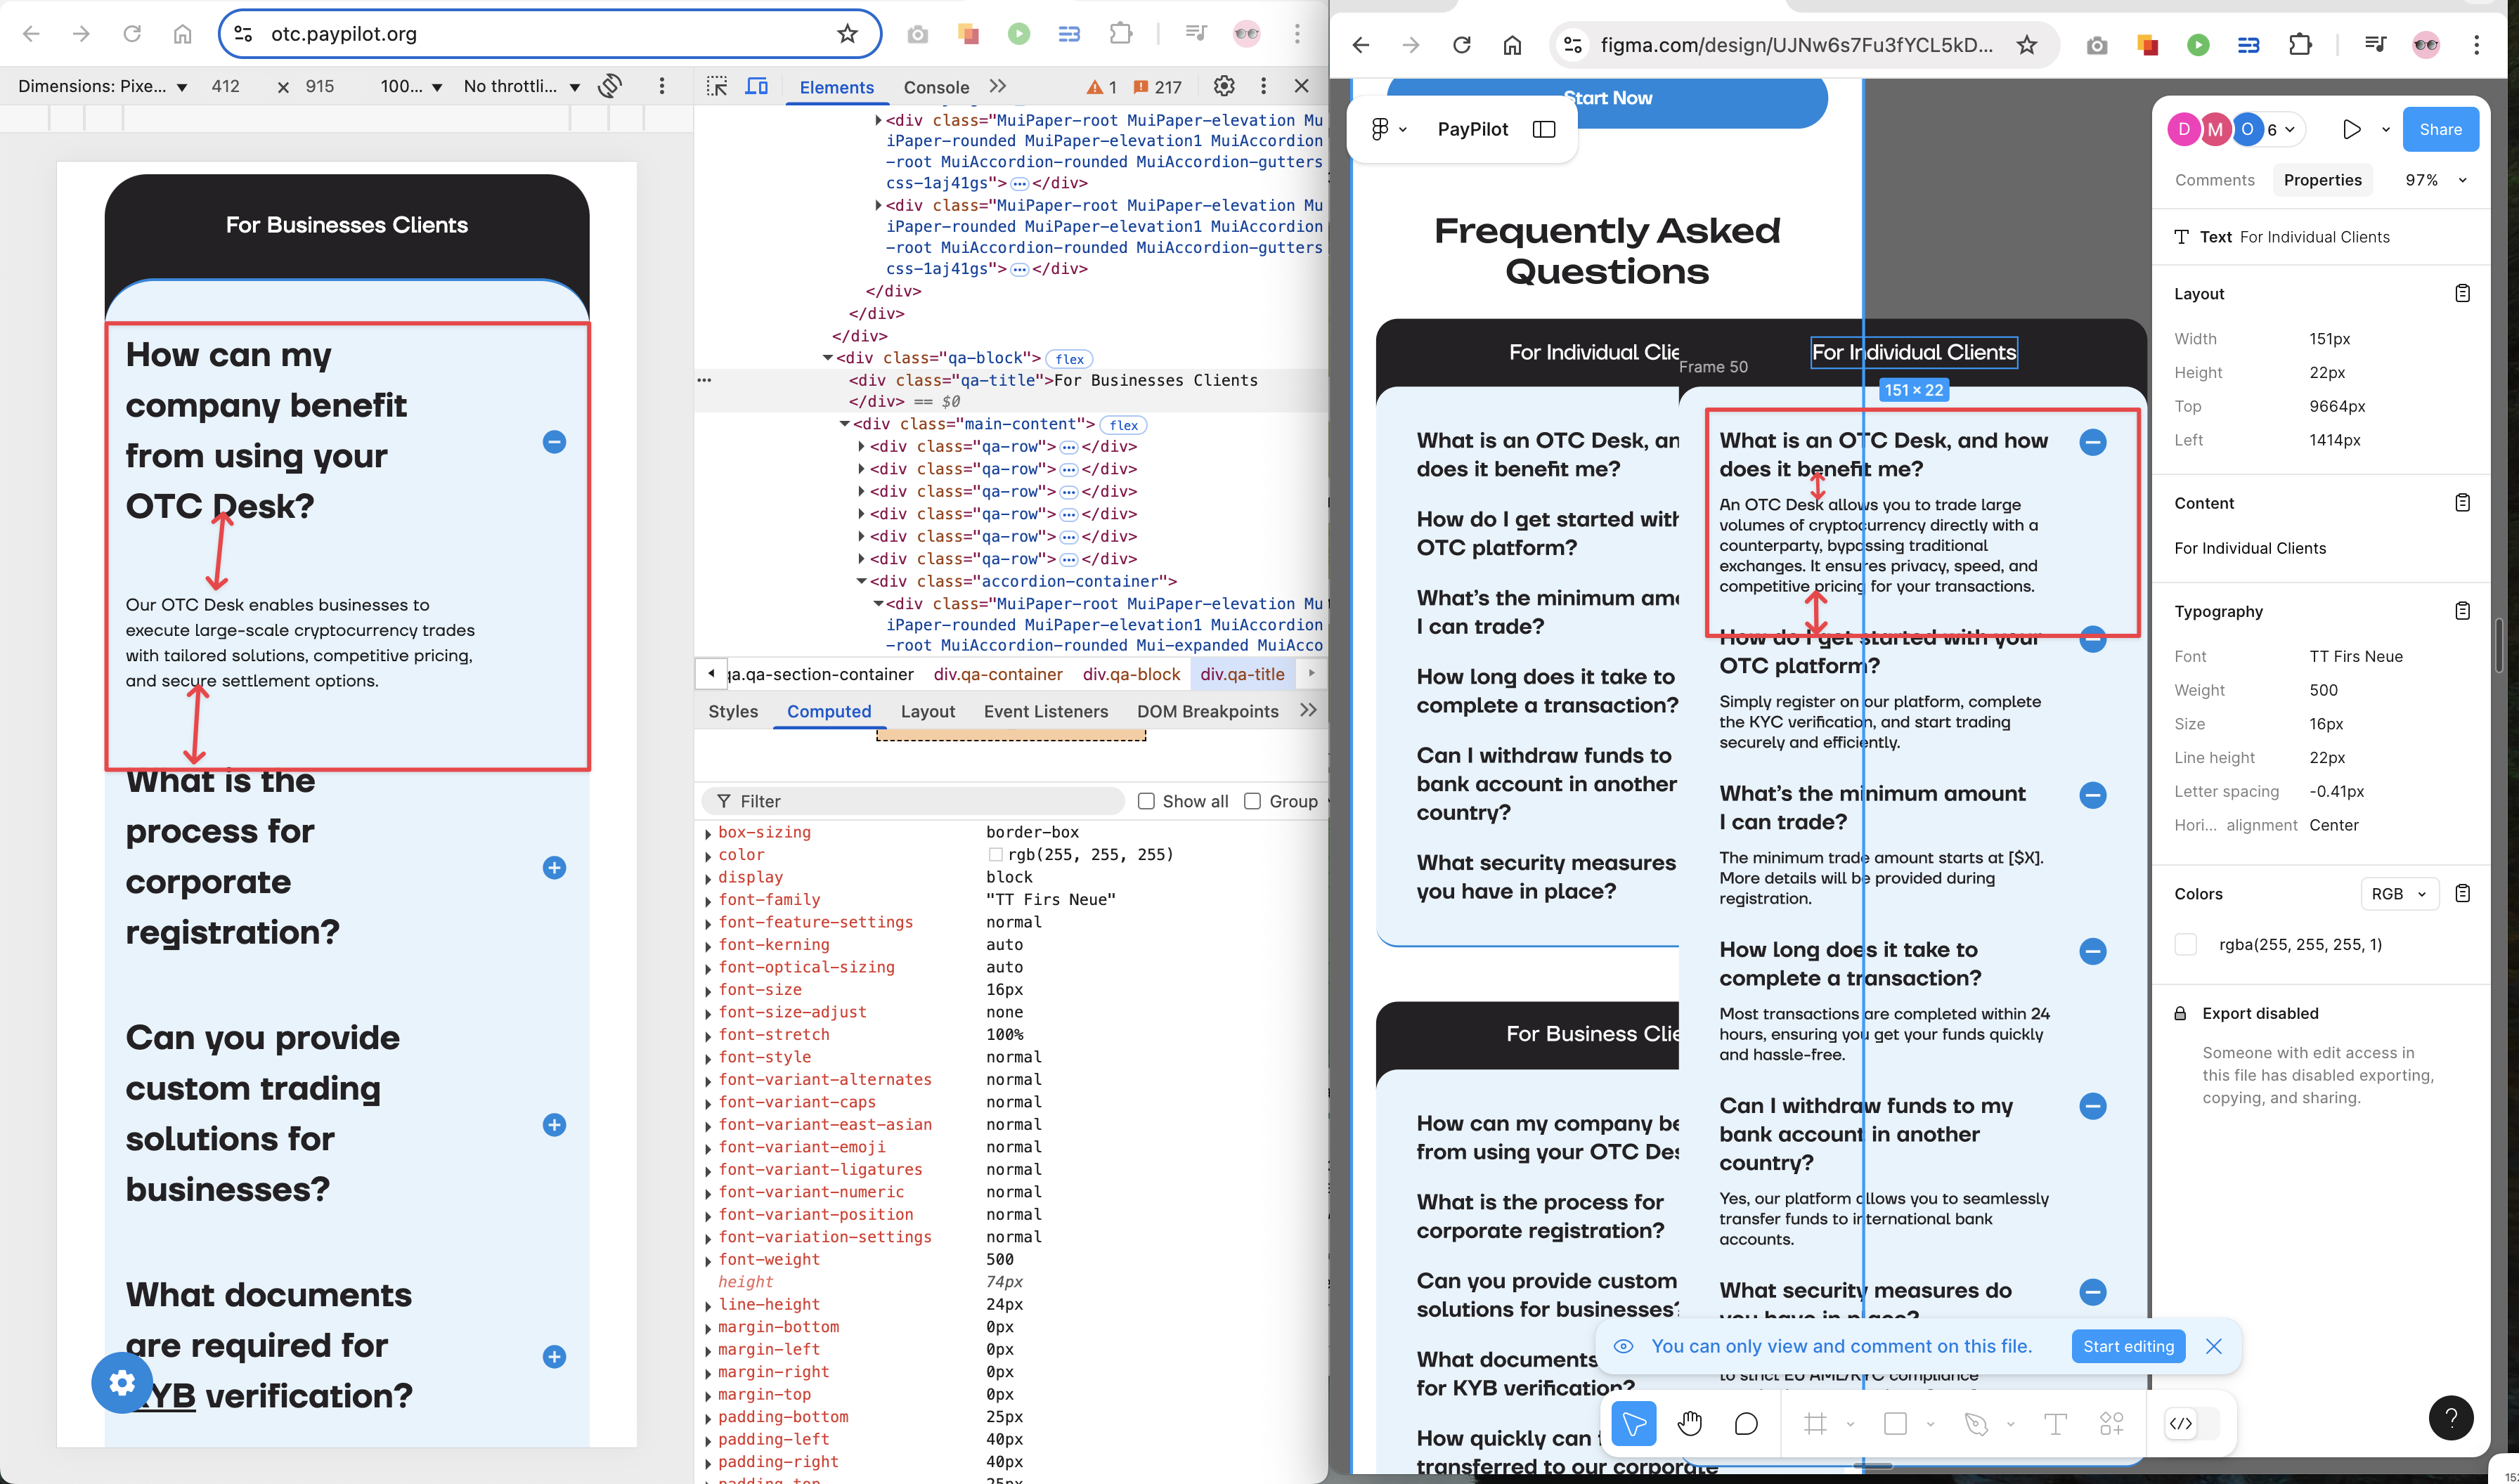
Task: Click the white color swatch in Colors
Action: [2185, 944]
